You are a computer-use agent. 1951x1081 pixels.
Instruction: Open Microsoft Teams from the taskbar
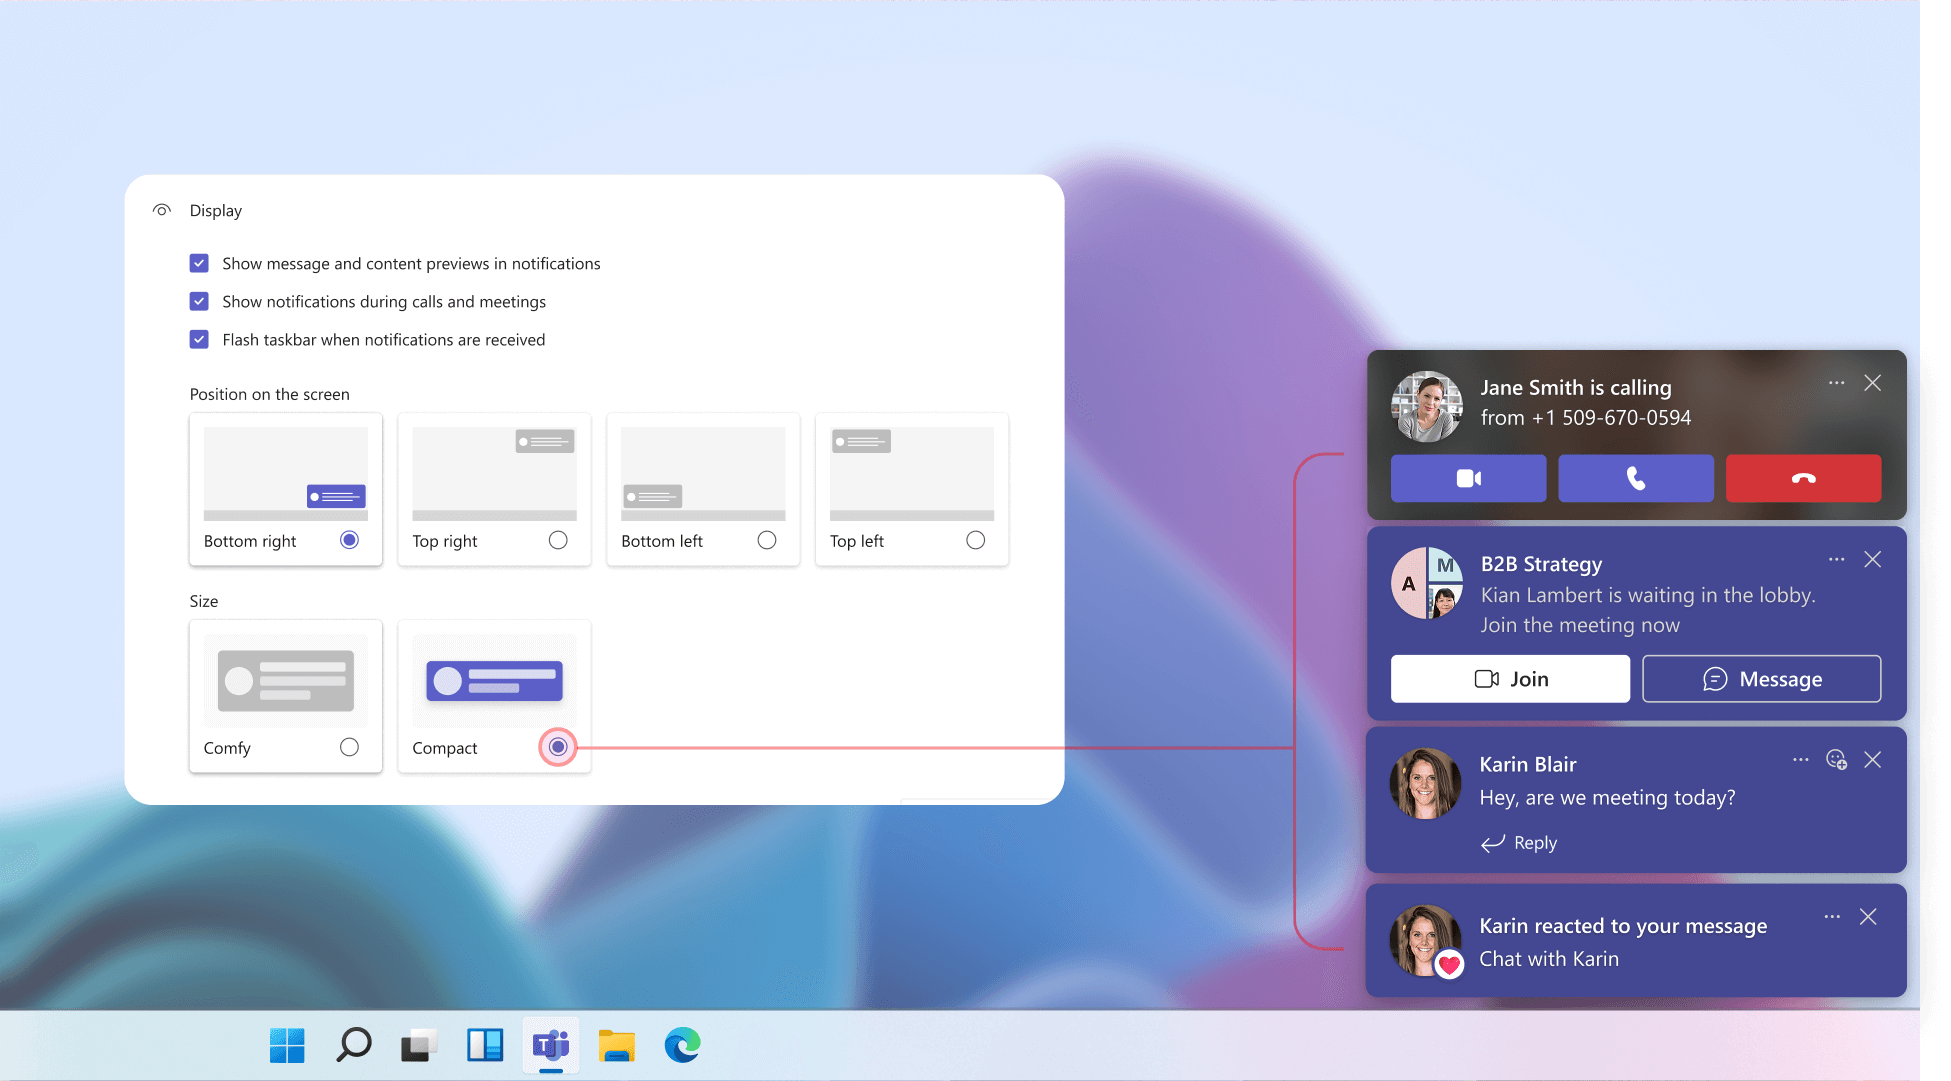pos(550,1046)
